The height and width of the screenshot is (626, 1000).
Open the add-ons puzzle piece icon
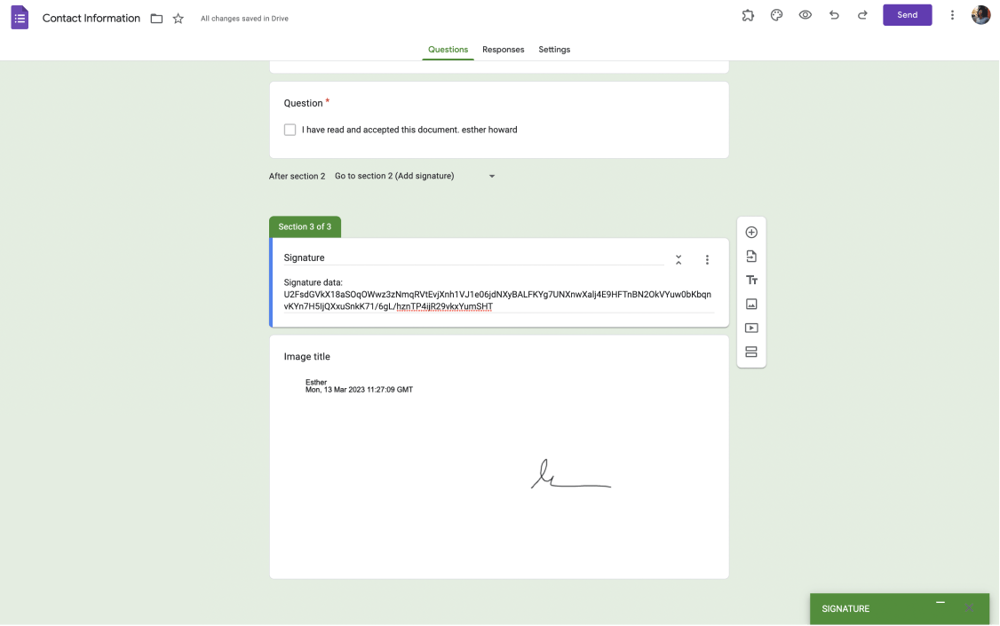[x=748, y=15]
